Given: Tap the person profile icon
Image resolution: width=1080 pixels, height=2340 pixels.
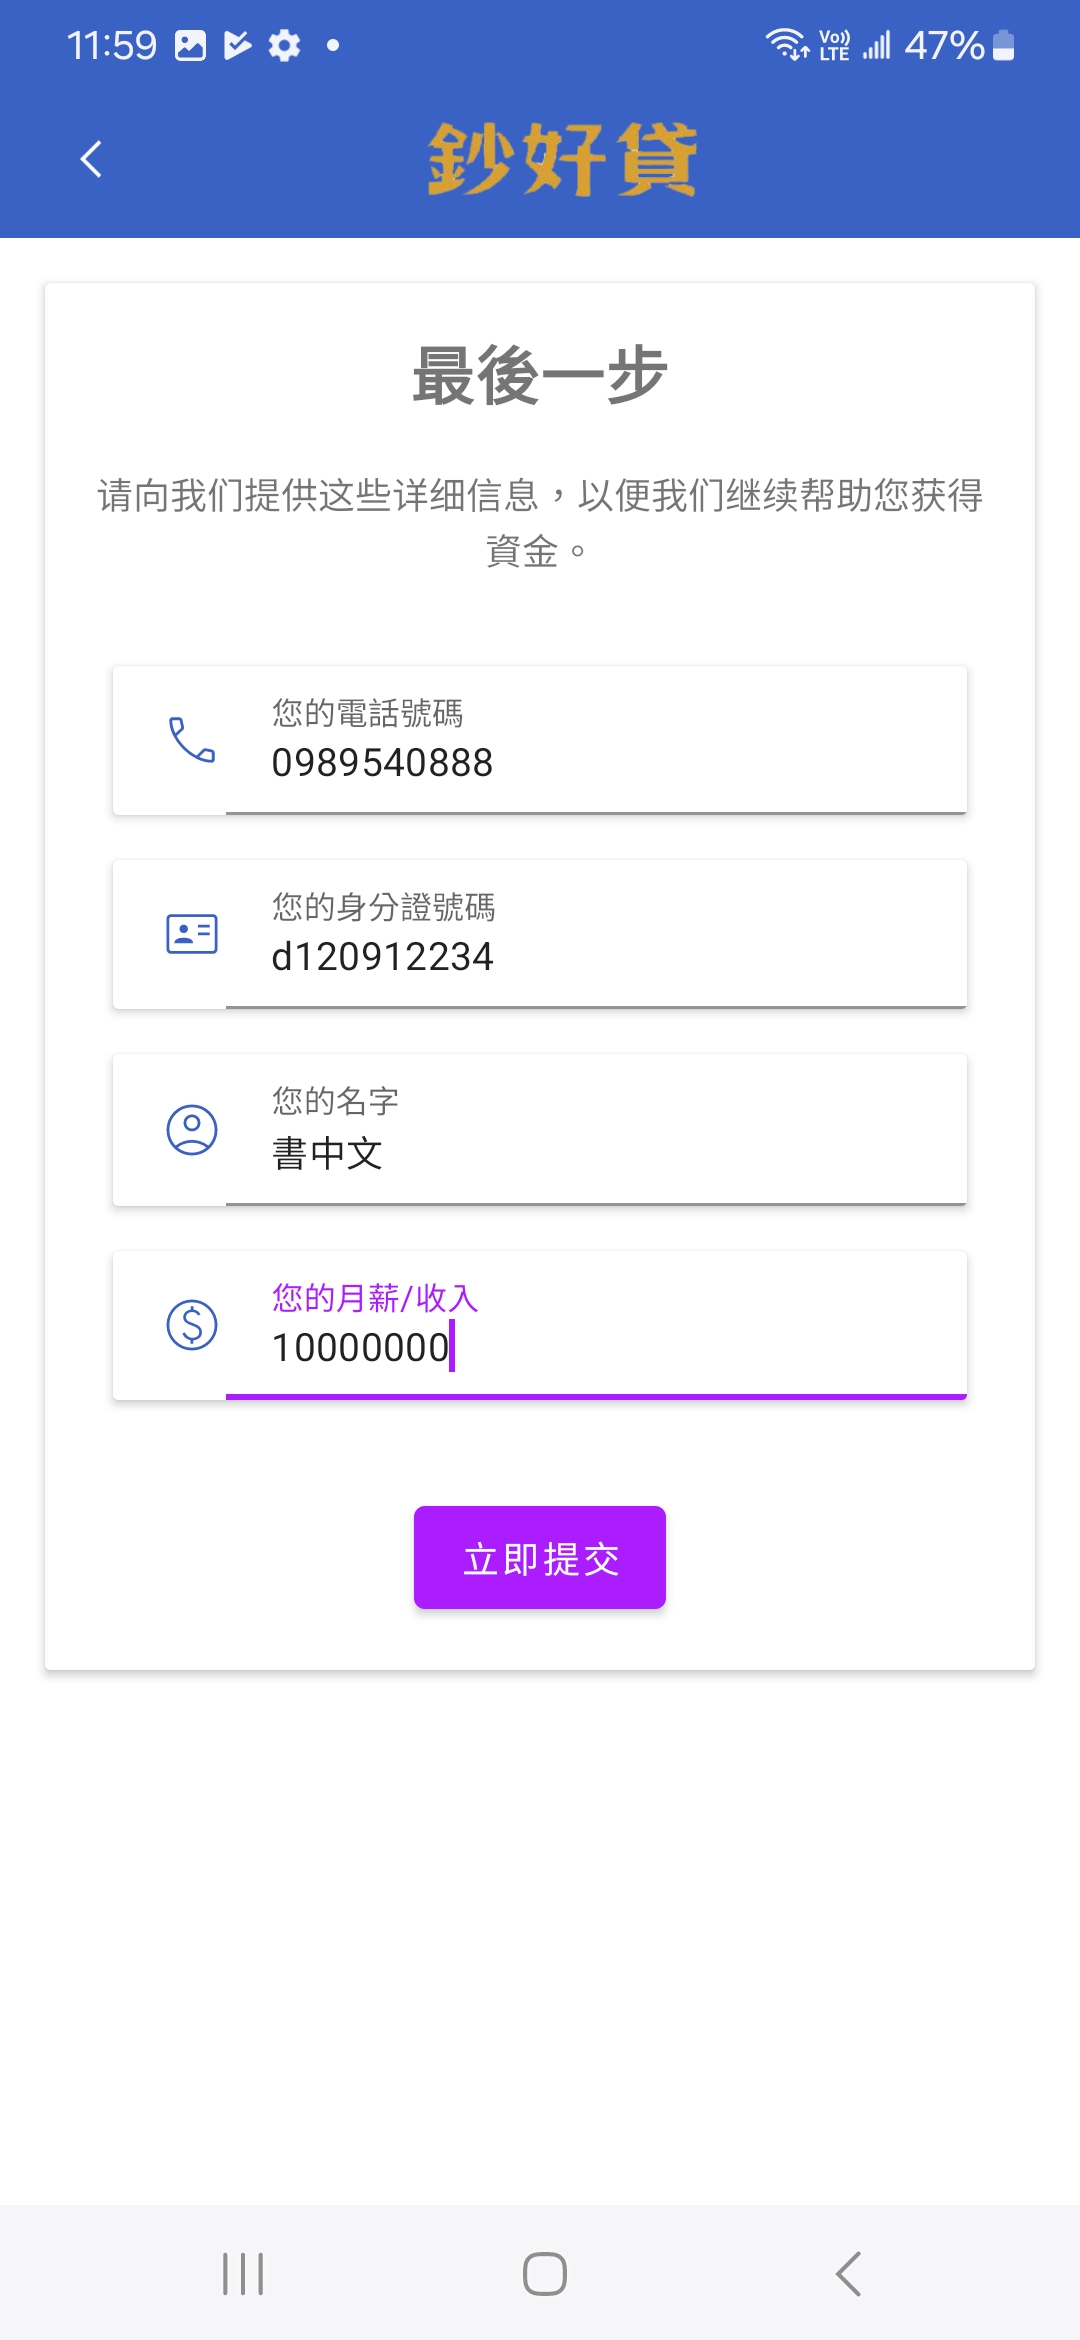Looking at the screenshot, I should click(x=191, y=1130).
